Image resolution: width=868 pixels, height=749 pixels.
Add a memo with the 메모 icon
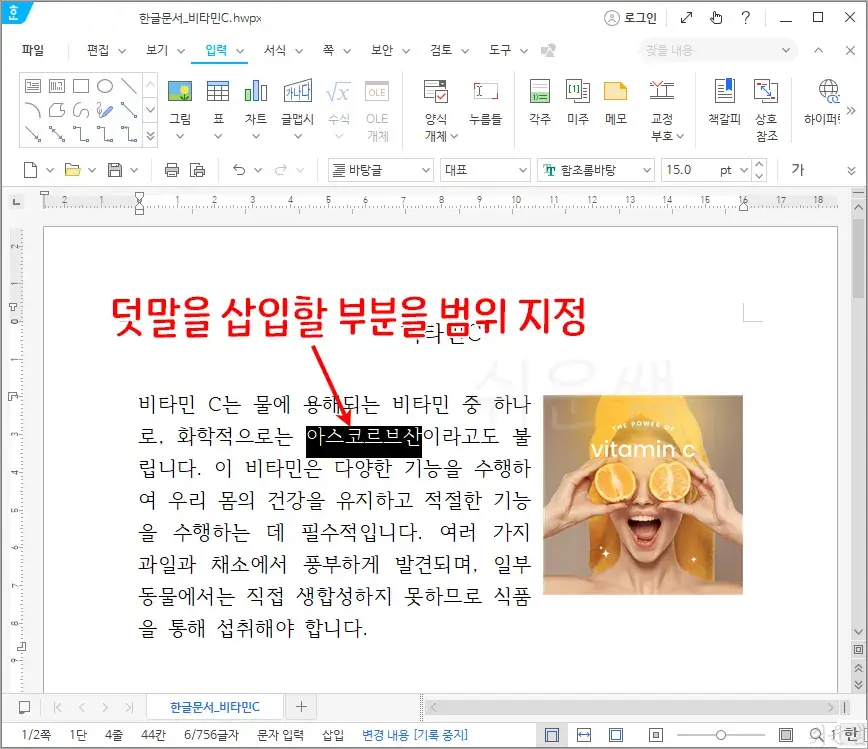pyautogui.click(x=616, y=100)
